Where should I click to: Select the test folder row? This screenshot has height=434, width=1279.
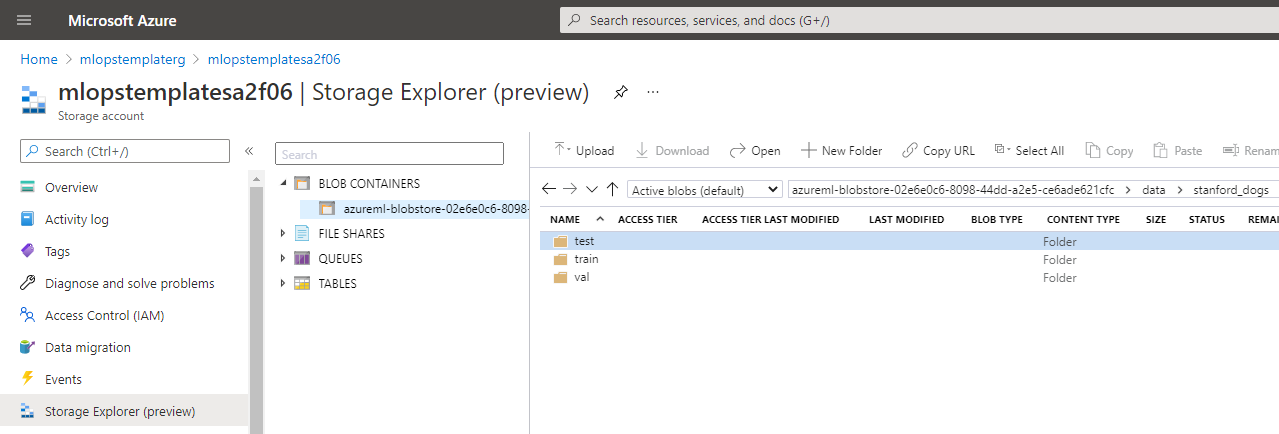coord(908,241)
